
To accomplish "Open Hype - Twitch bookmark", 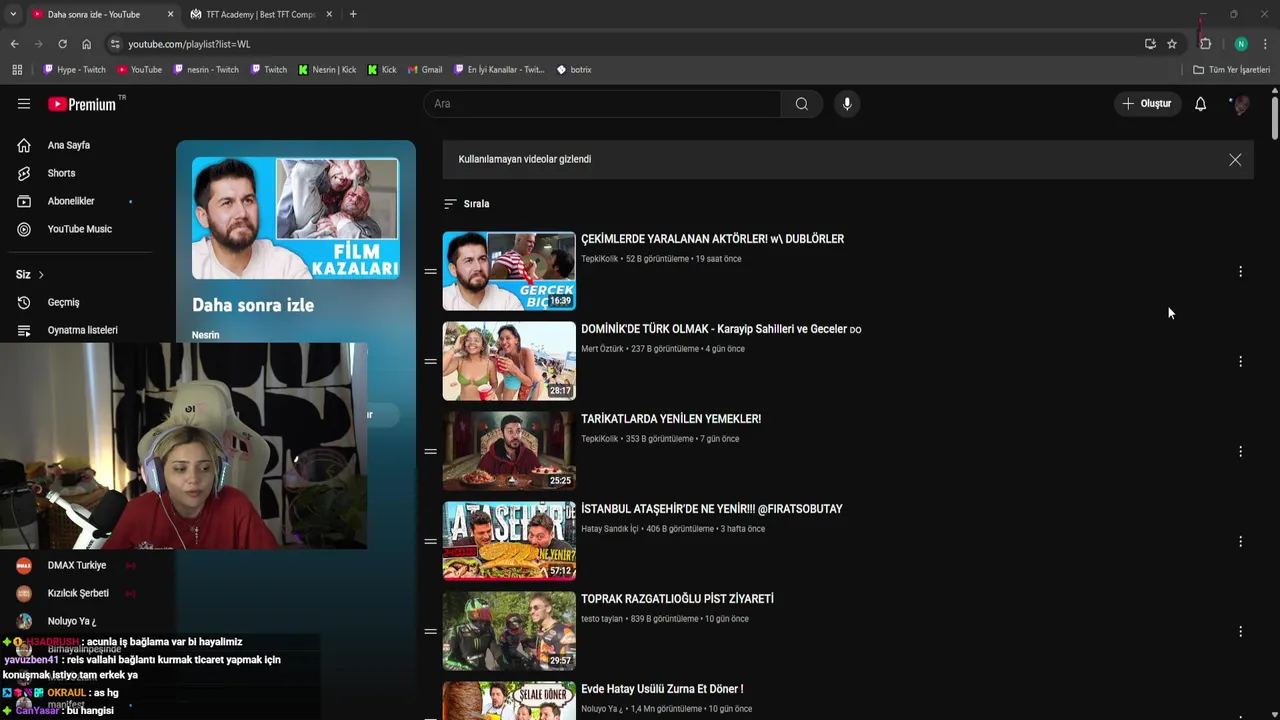I will pos(74,70).
